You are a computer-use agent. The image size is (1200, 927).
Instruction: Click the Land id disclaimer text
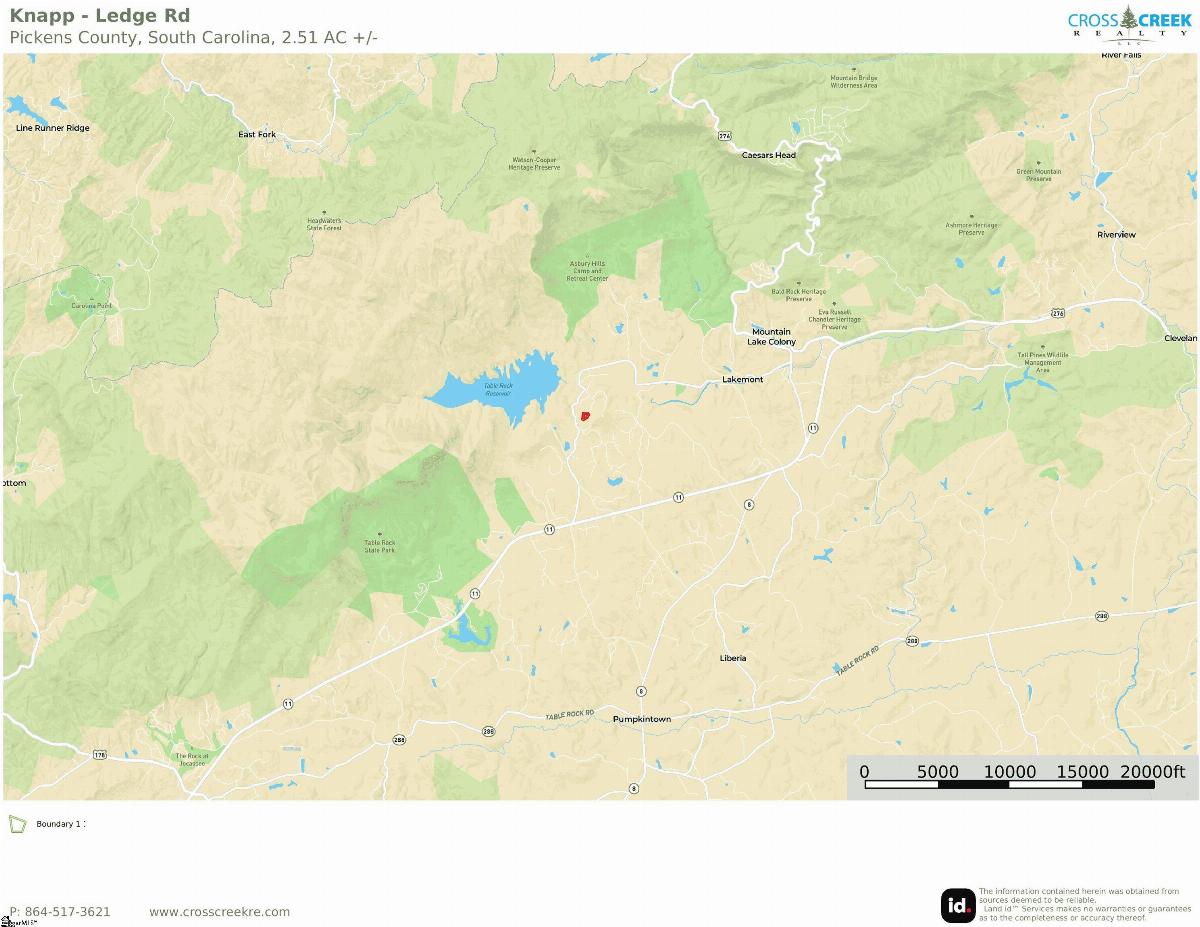coord(1085,904)
